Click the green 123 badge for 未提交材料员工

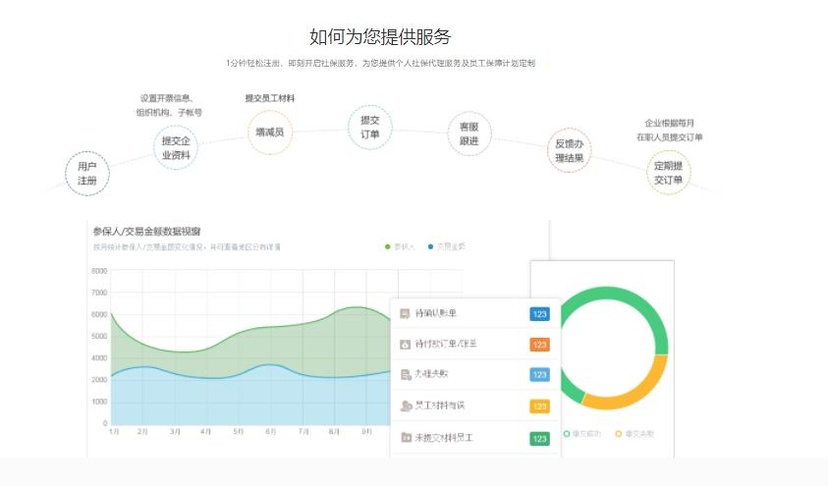[x=539, y=439]
